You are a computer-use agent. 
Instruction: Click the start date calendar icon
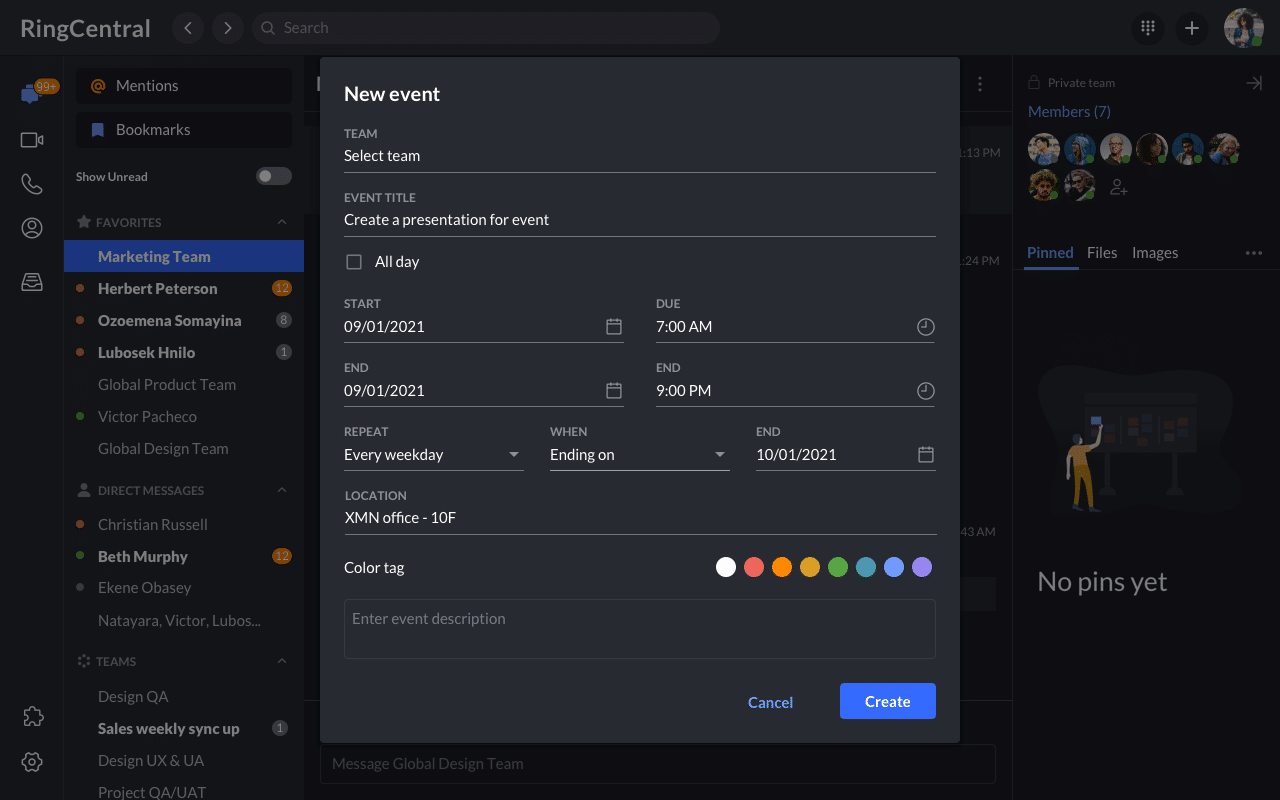[614, 327]
